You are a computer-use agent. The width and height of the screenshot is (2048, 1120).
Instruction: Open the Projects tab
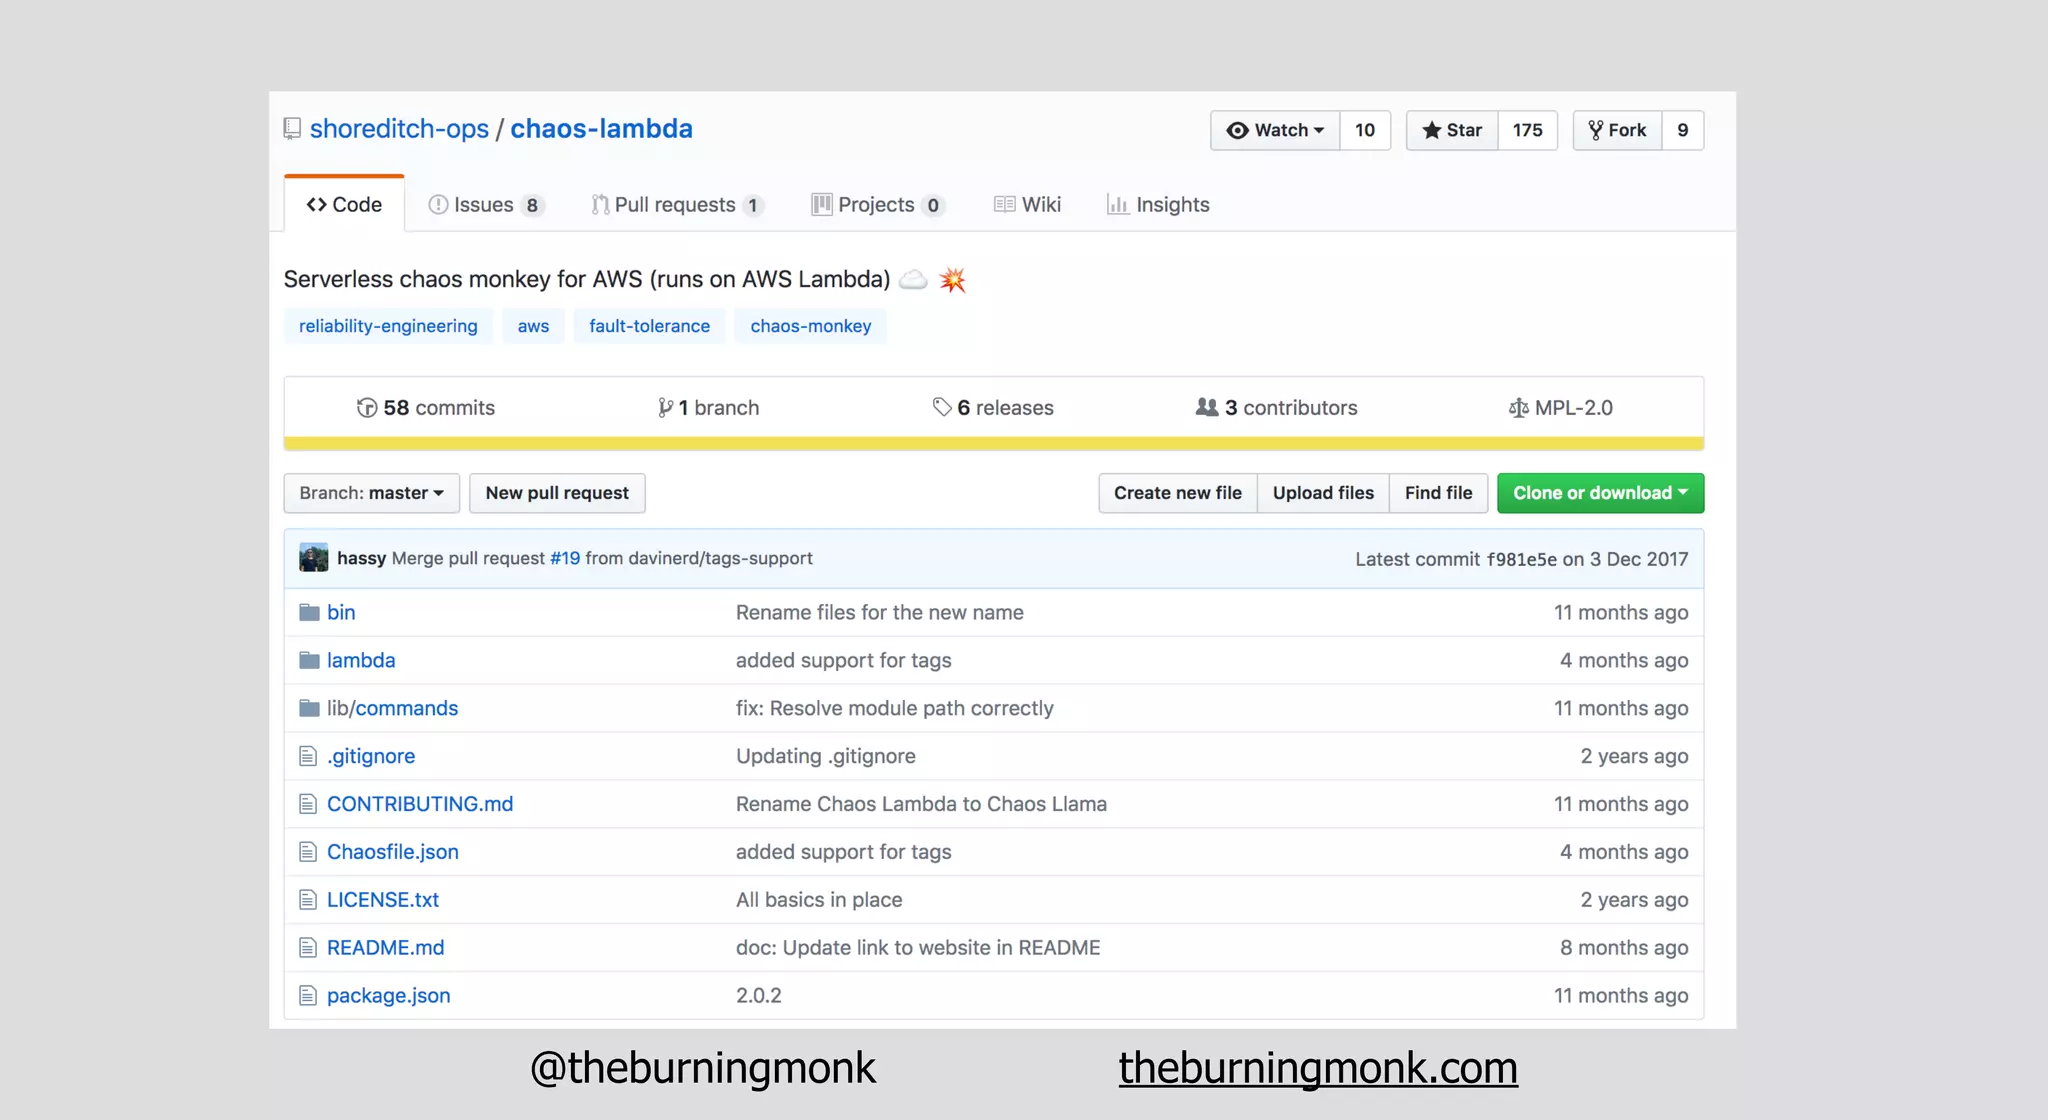pos(878,205)
